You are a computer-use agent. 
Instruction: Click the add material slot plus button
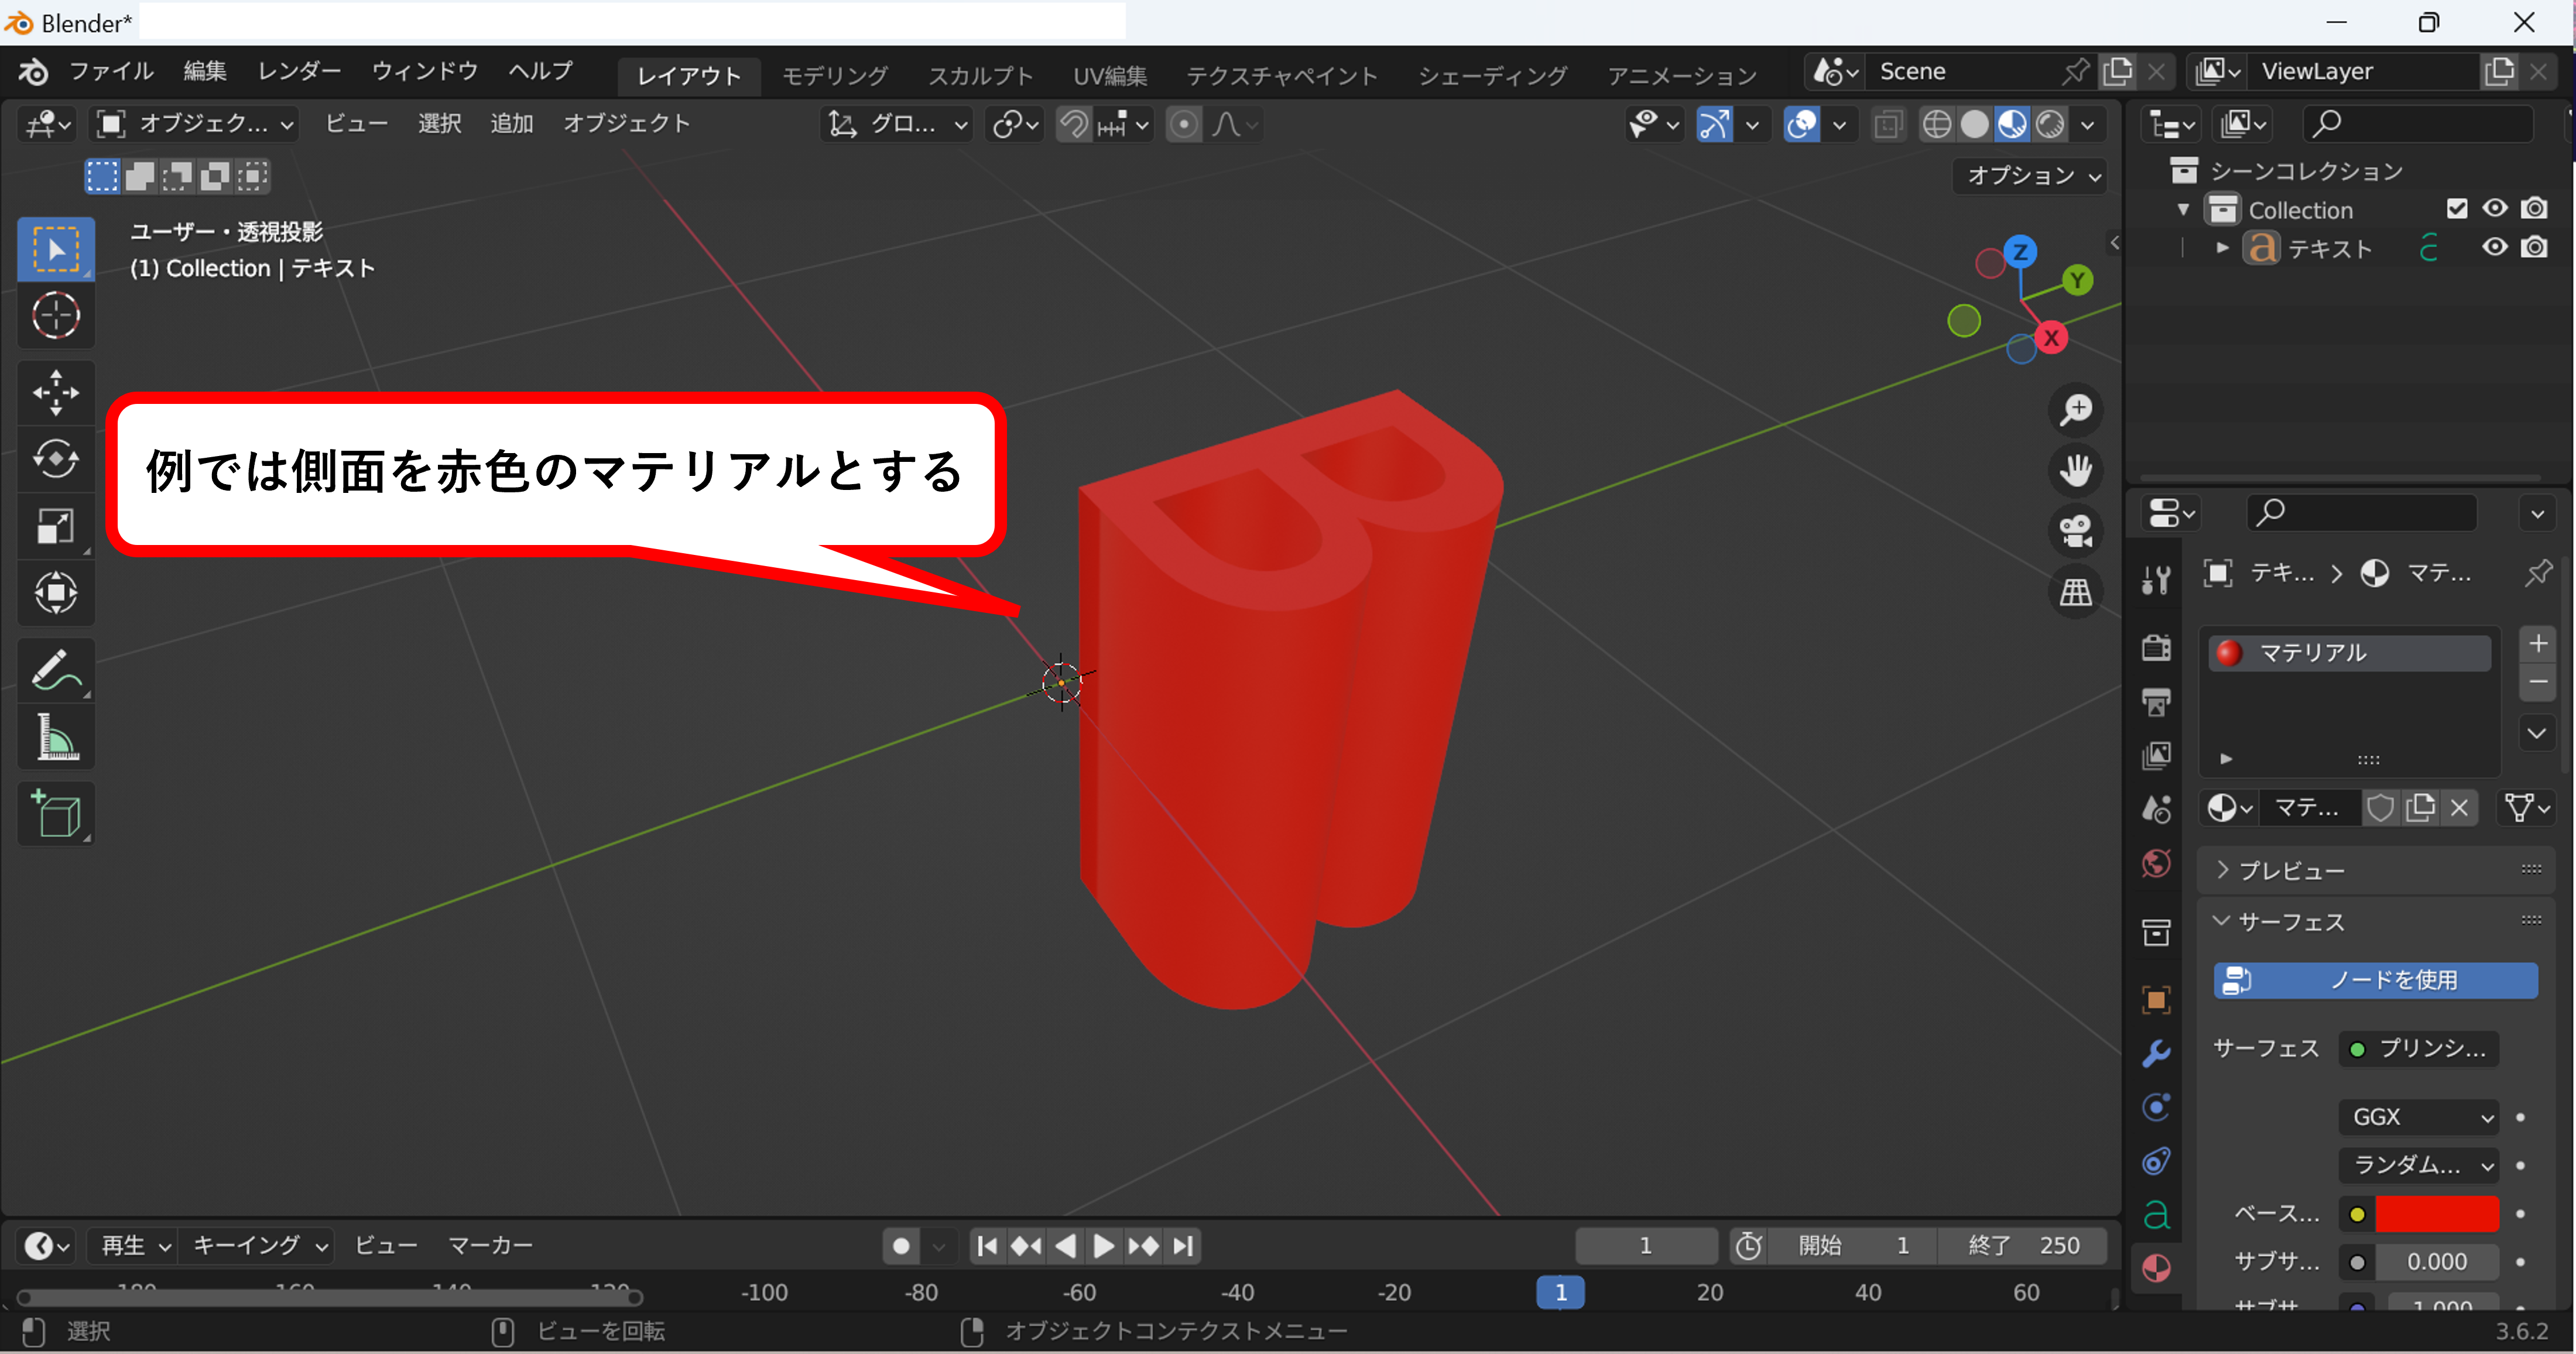2538,643
